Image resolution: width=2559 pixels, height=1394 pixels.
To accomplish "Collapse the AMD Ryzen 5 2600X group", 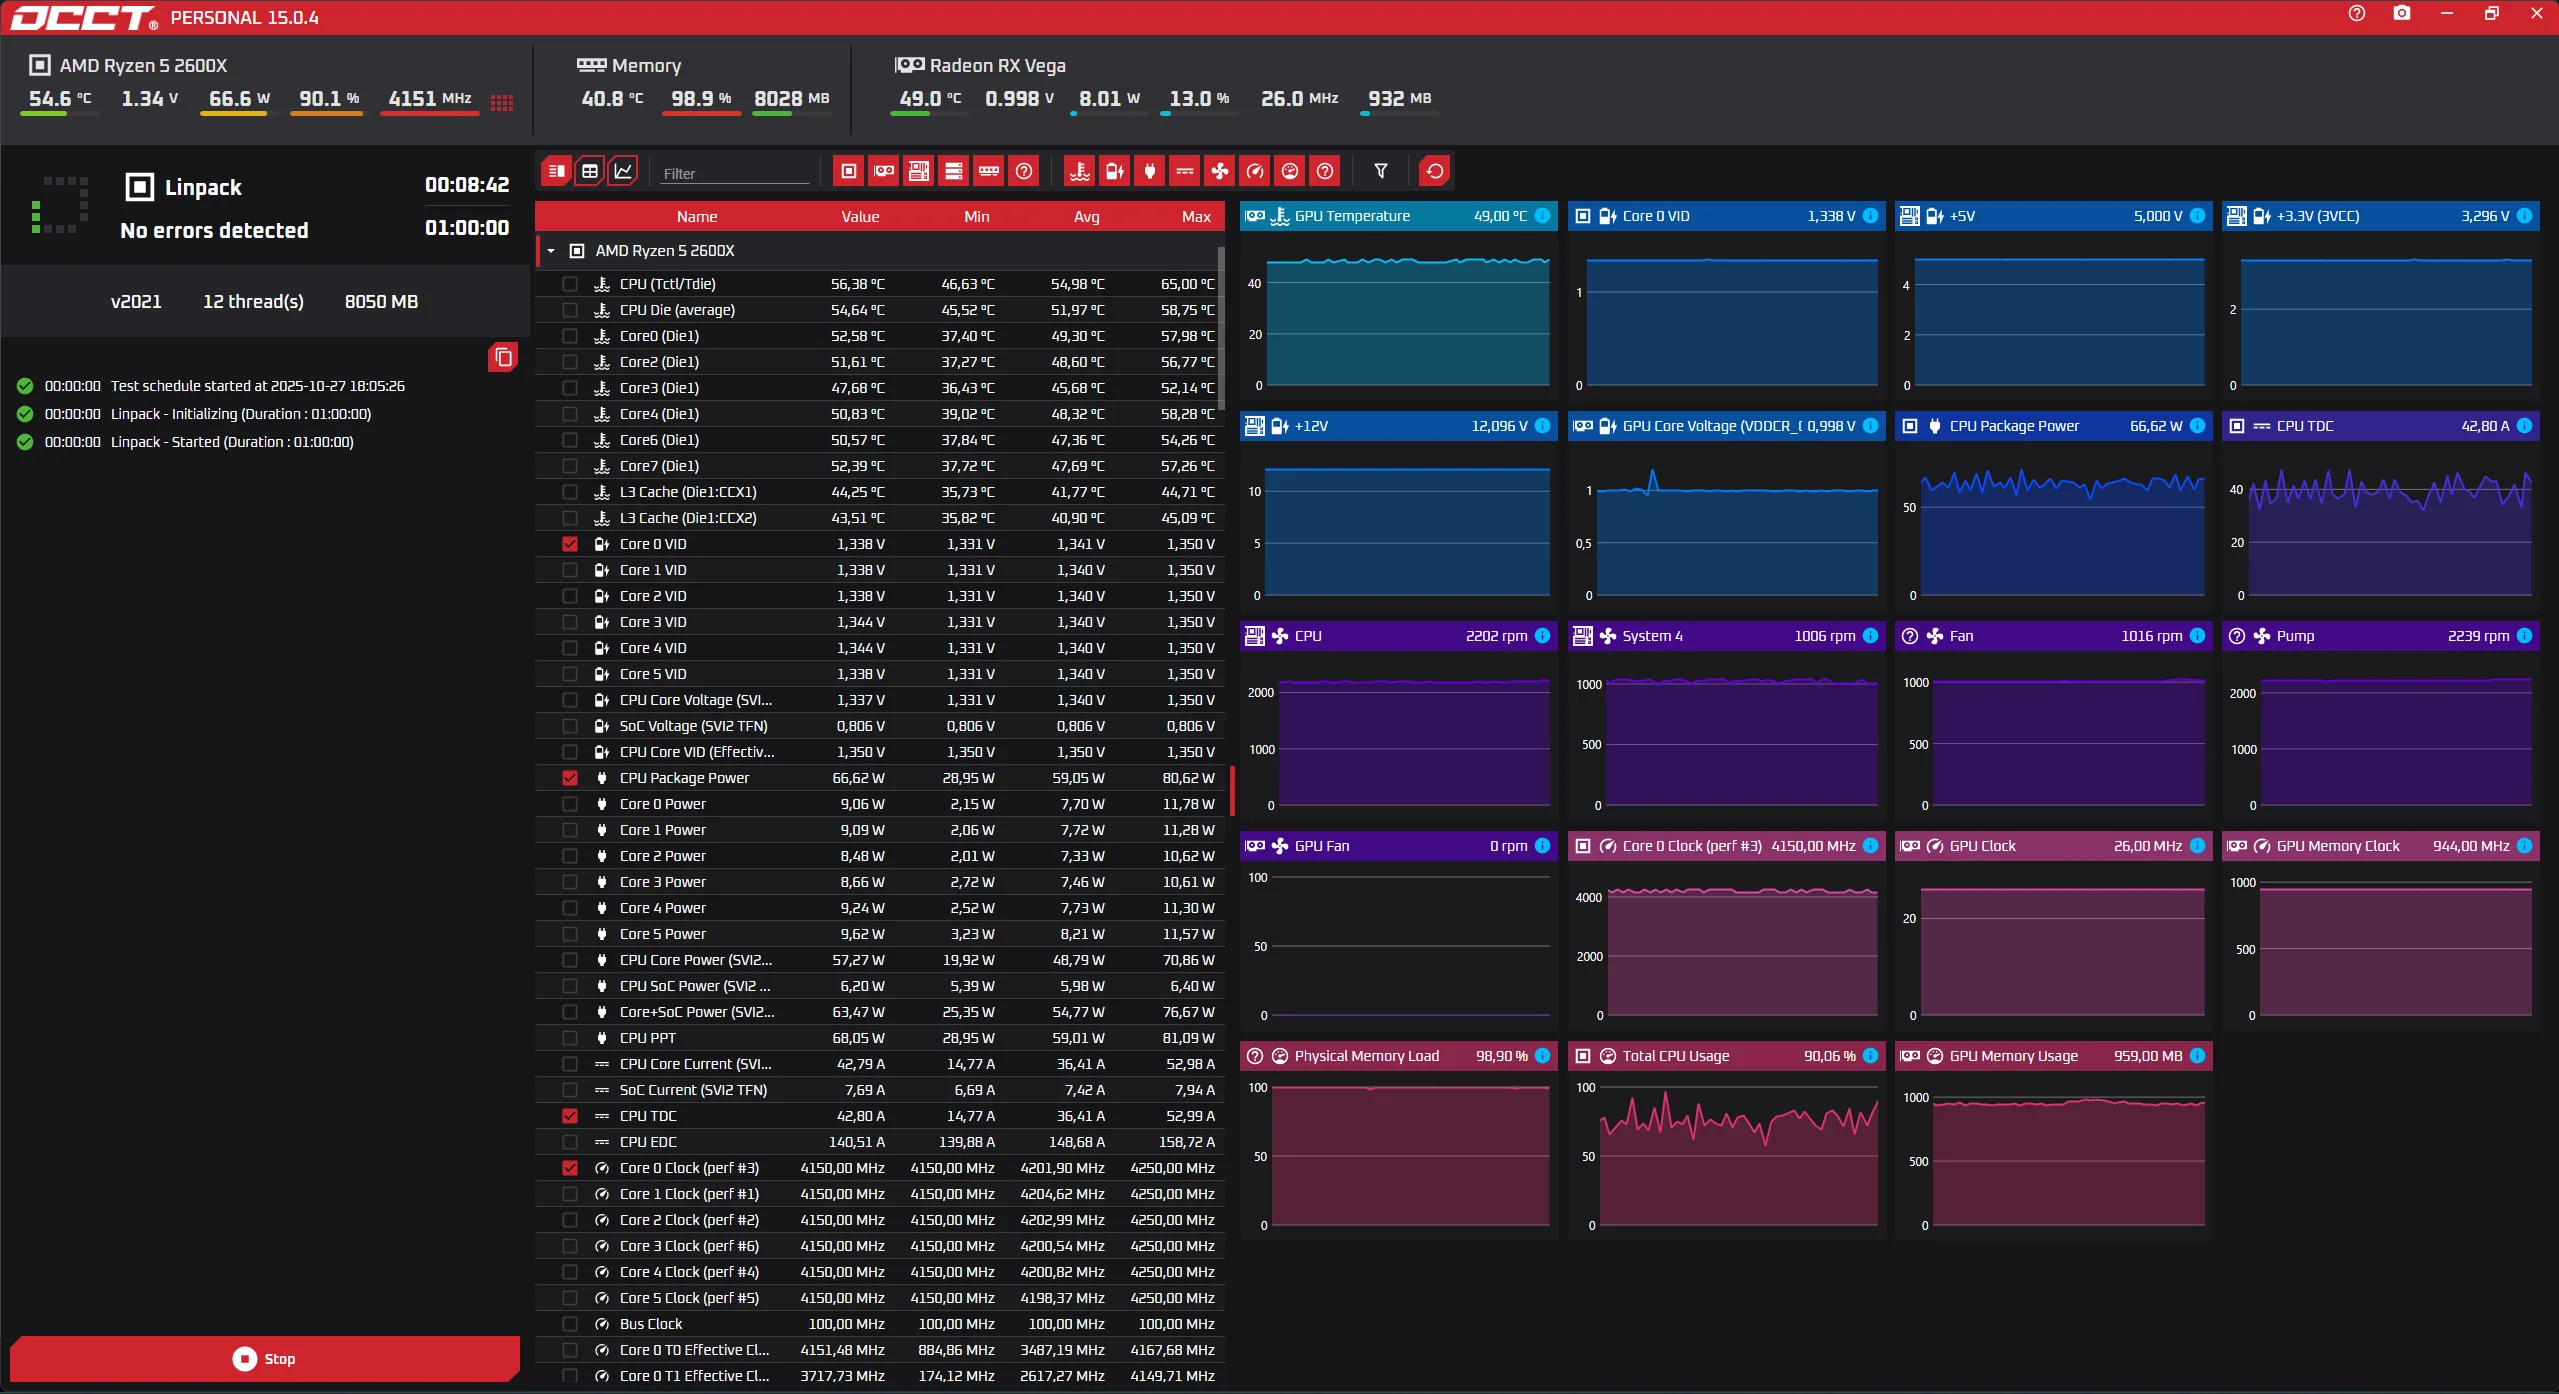I will click(551, 251).
